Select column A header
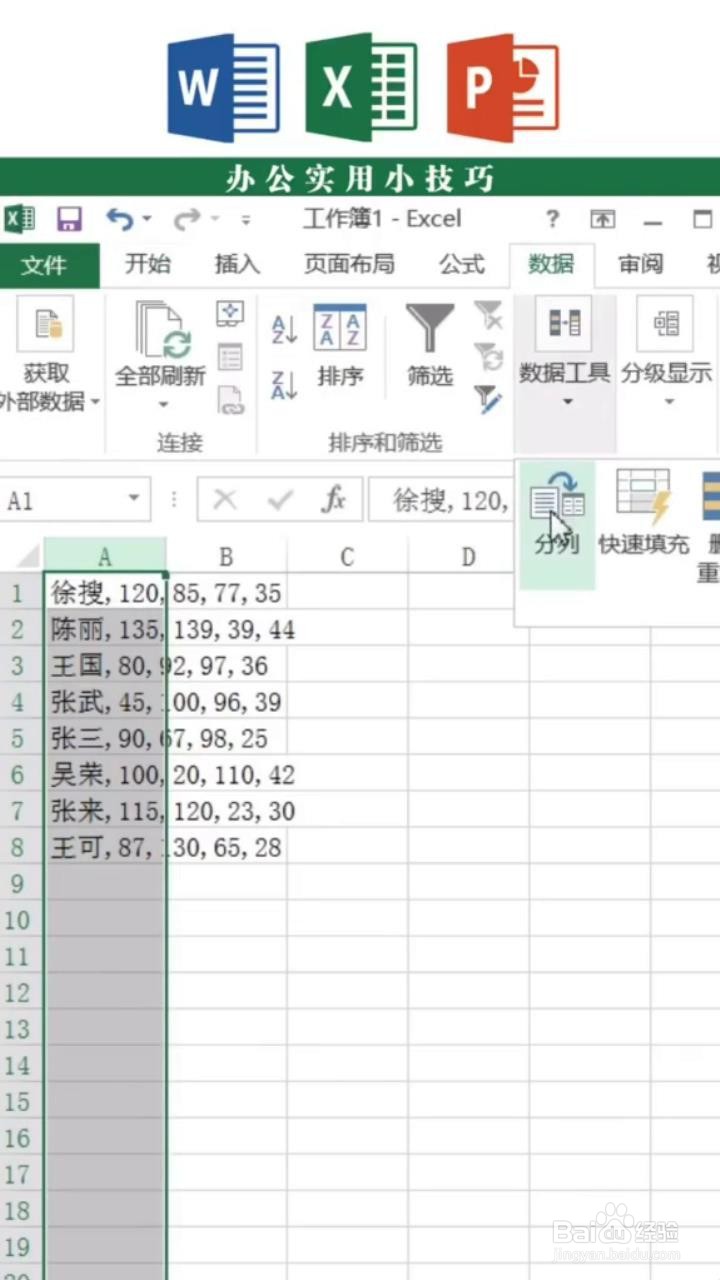 105,556
